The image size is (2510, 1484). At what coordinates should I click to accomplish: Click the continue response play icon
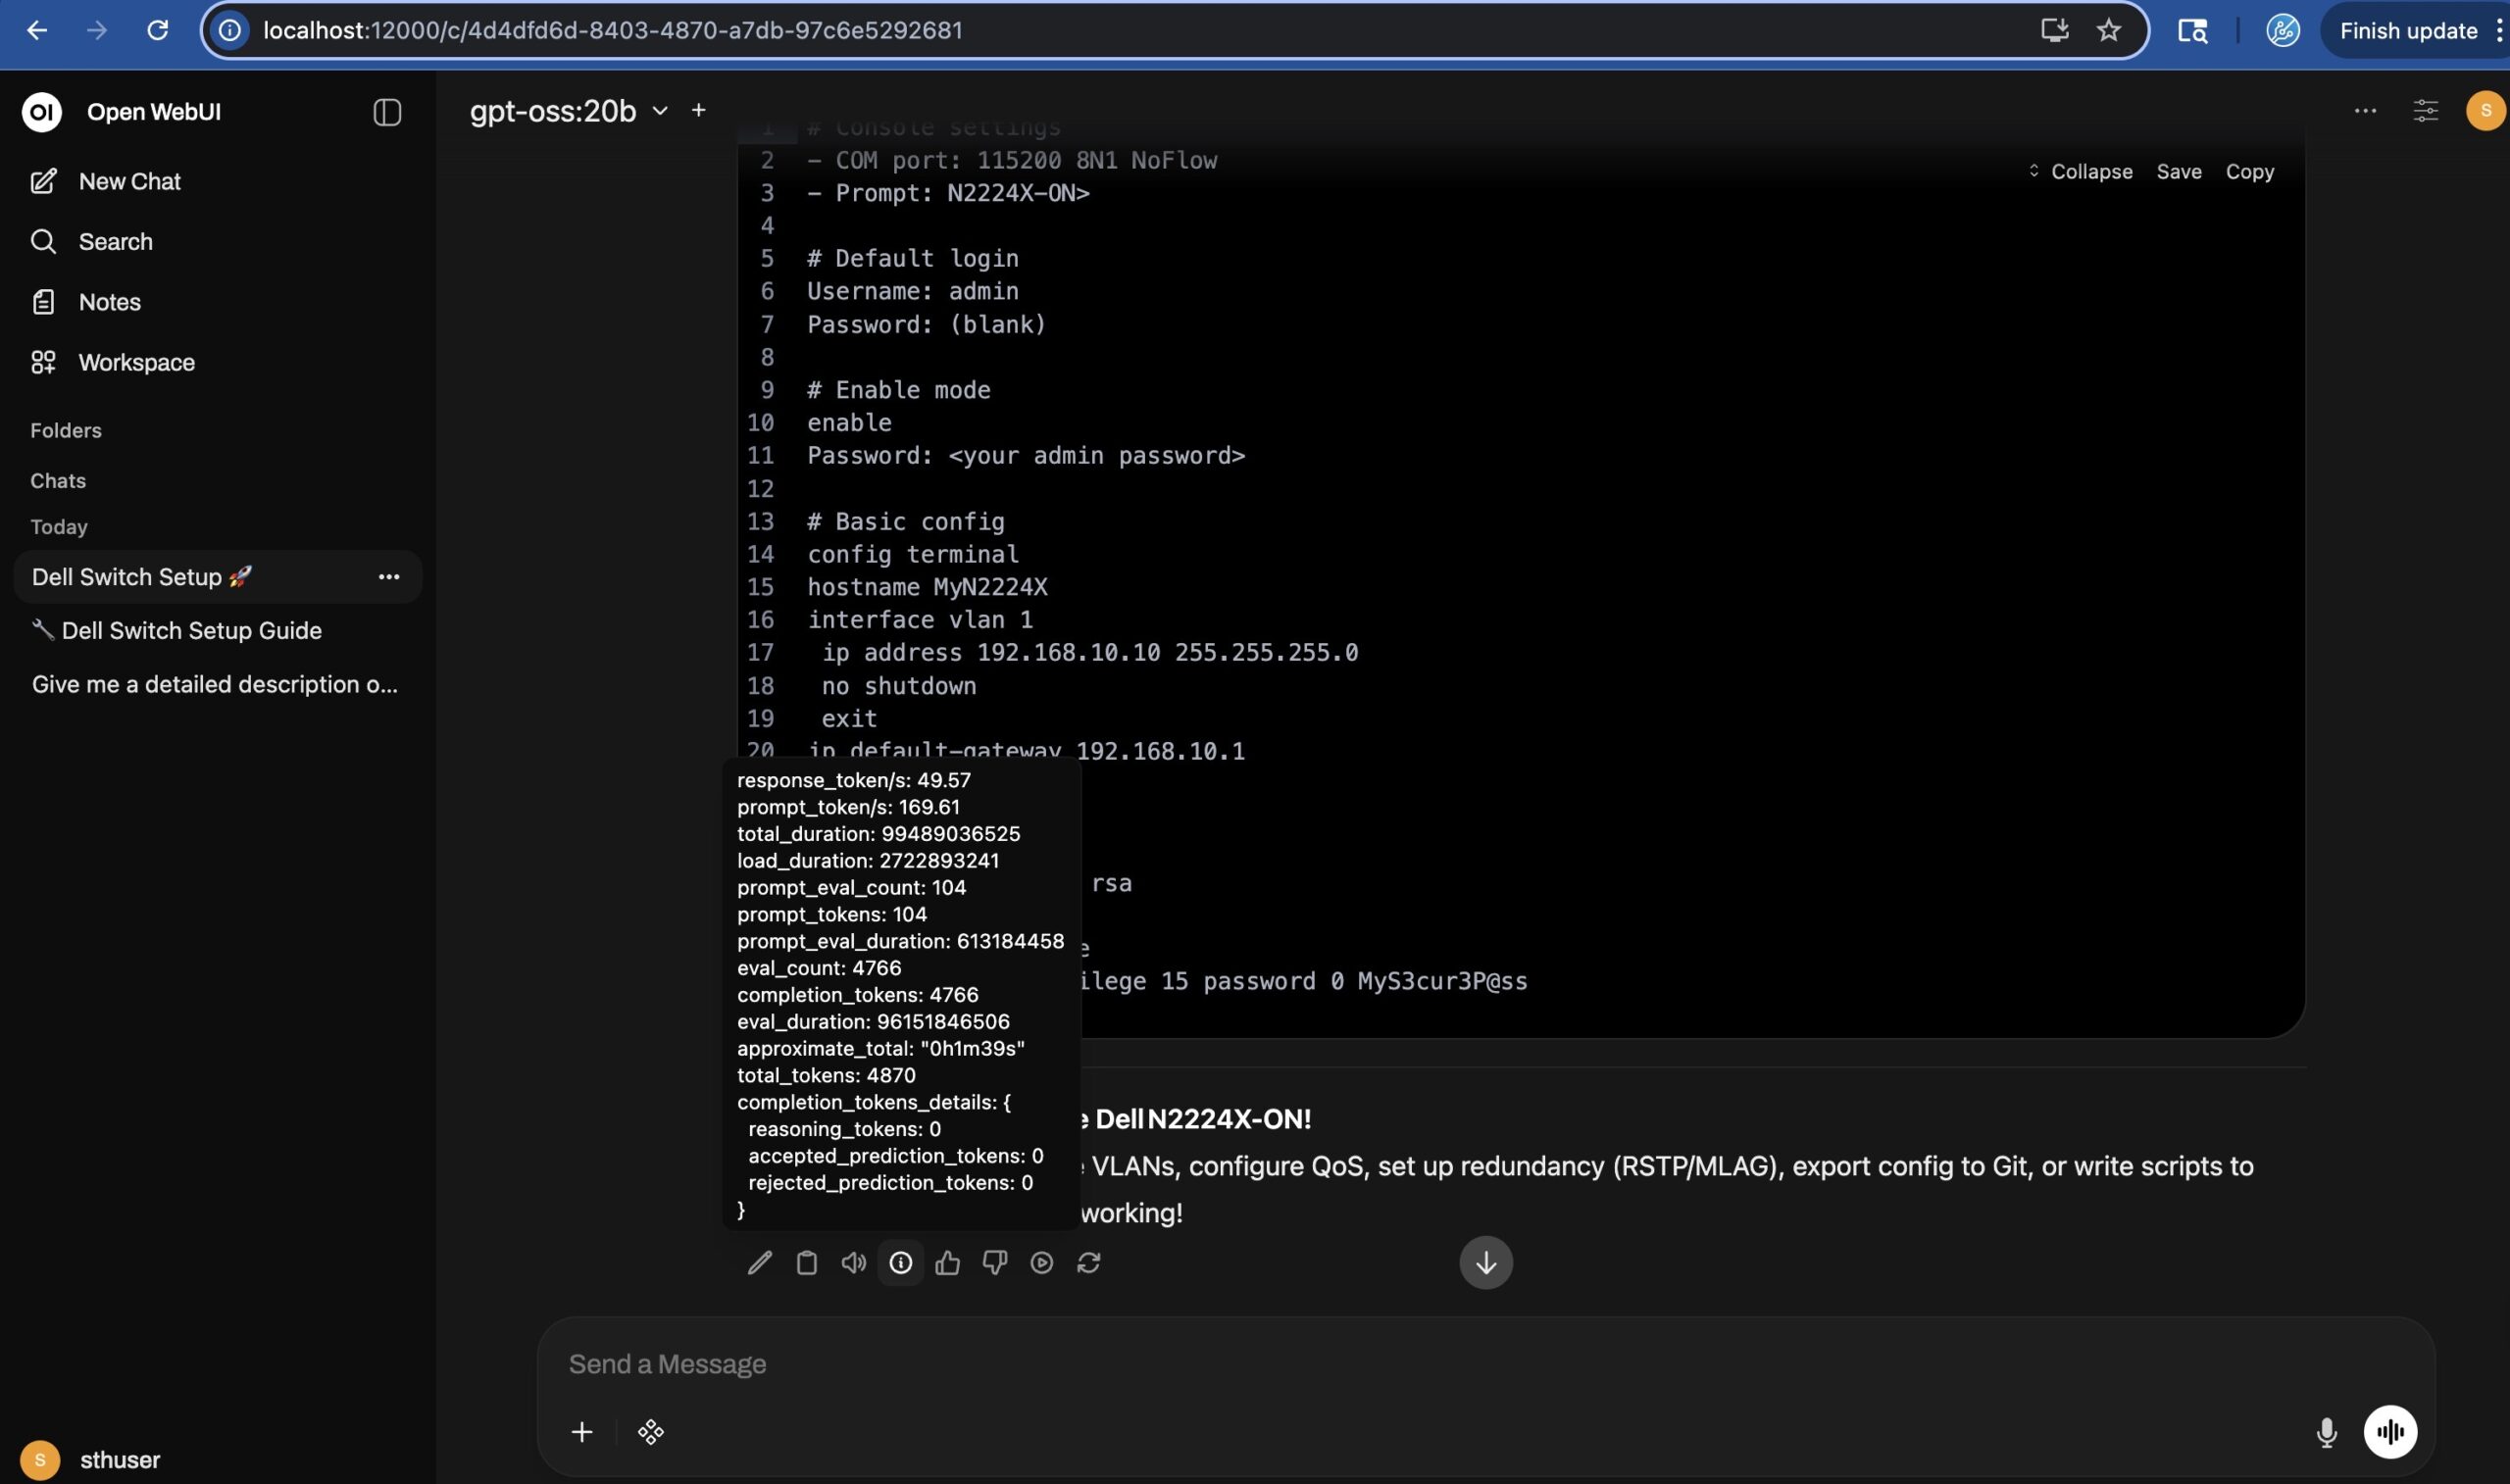[x=1041, y=1263]
